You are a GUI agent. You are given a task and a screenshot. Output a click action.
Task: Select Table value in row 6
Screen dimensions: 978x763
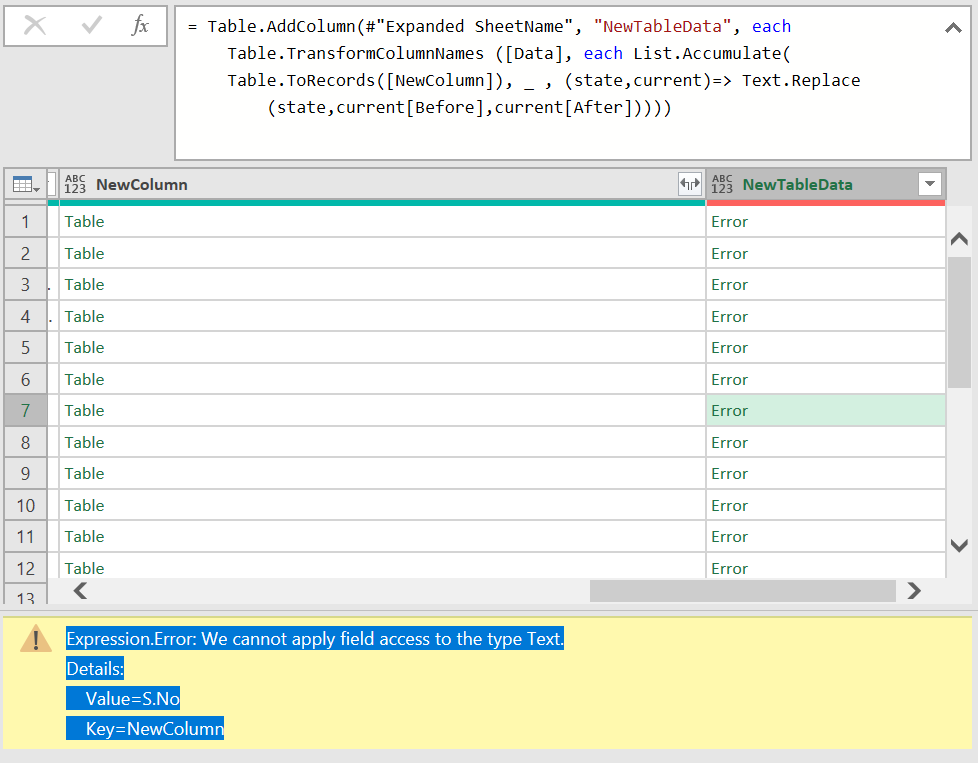coord(84,379)
